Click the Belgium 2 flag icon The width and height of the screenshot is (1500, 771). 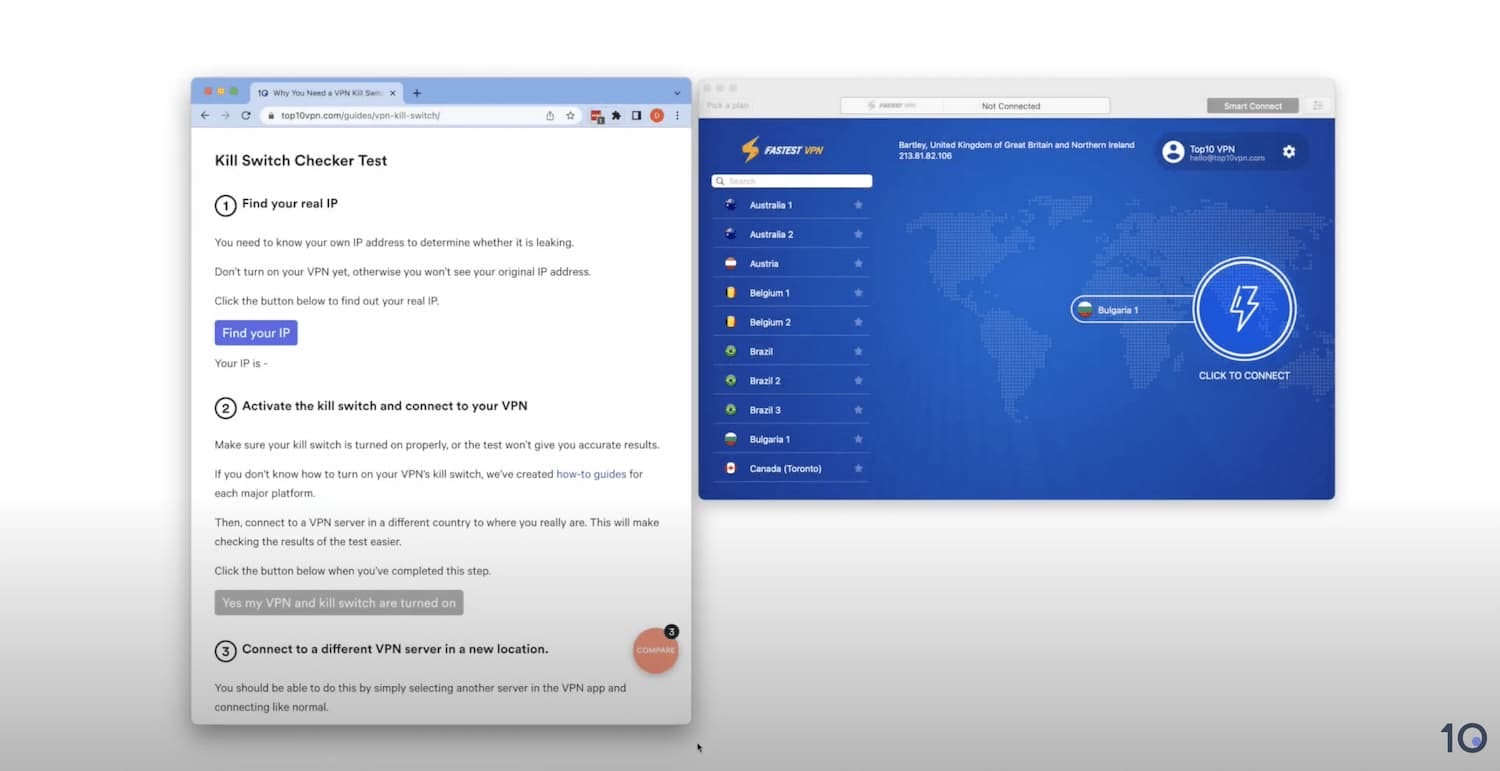pos(731,322)
